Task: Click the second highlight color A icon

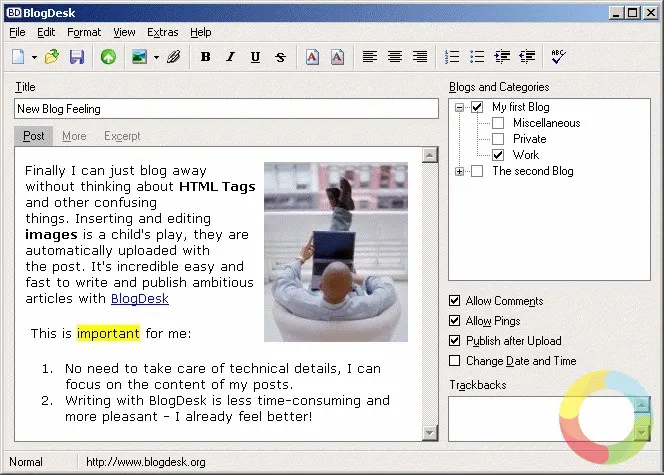Action: 337,56
